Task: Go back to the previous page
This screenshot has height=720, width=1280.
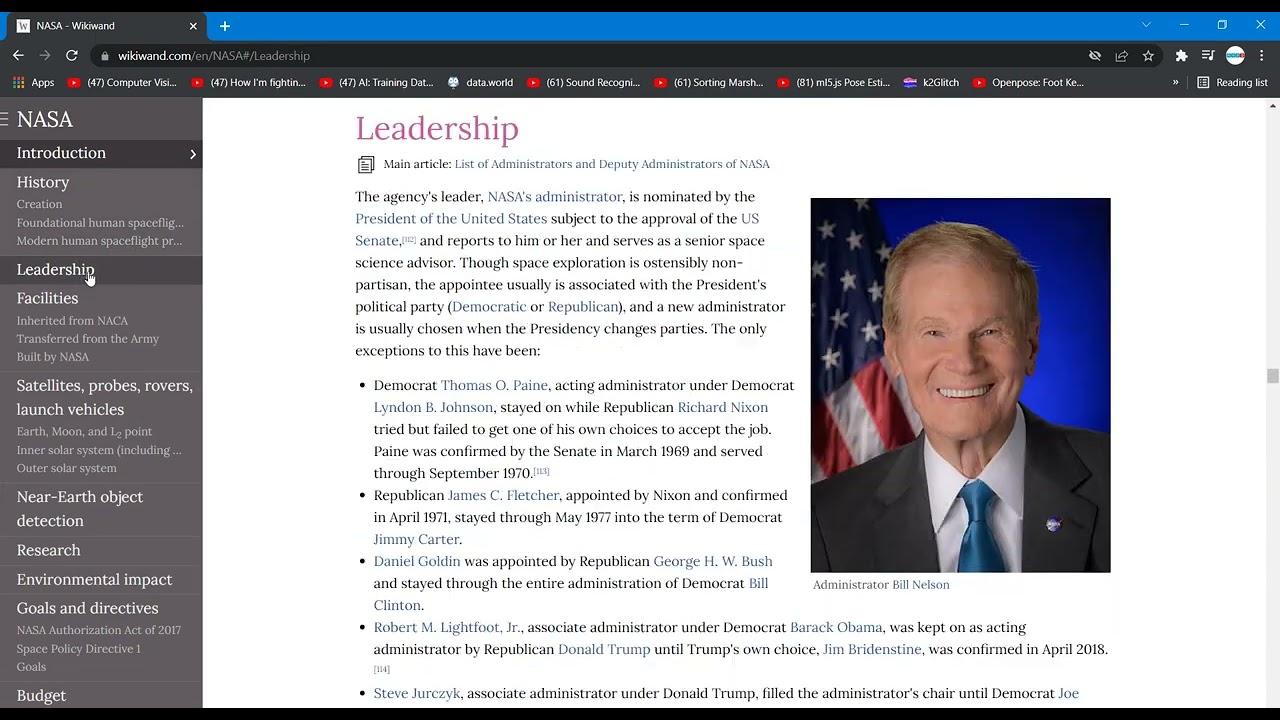Action: point(18,56)
